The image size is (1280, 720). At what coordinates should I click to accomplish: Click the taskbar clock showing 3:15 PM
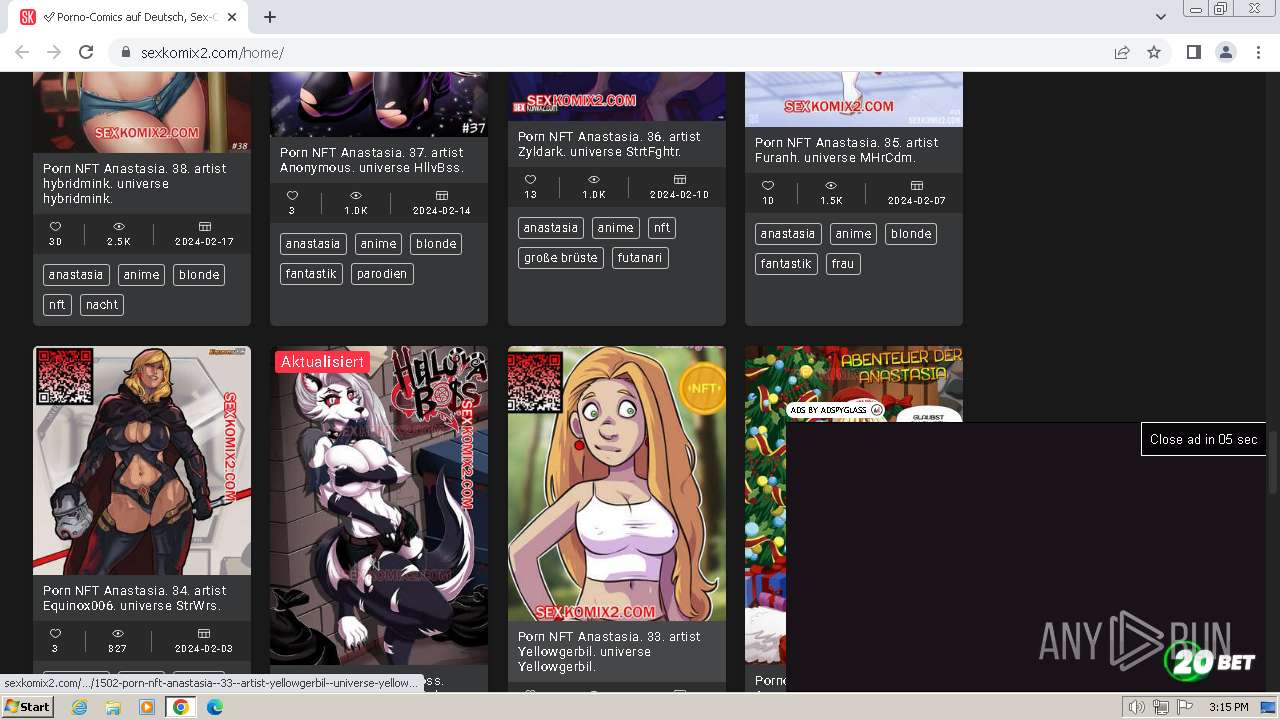tap(1228, 707)
